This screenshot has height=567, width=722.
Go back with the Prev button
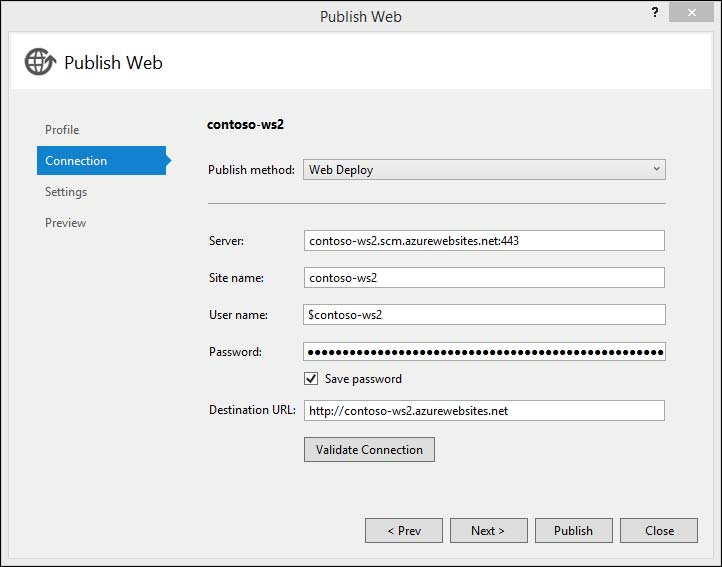click(x=404, y=531)
